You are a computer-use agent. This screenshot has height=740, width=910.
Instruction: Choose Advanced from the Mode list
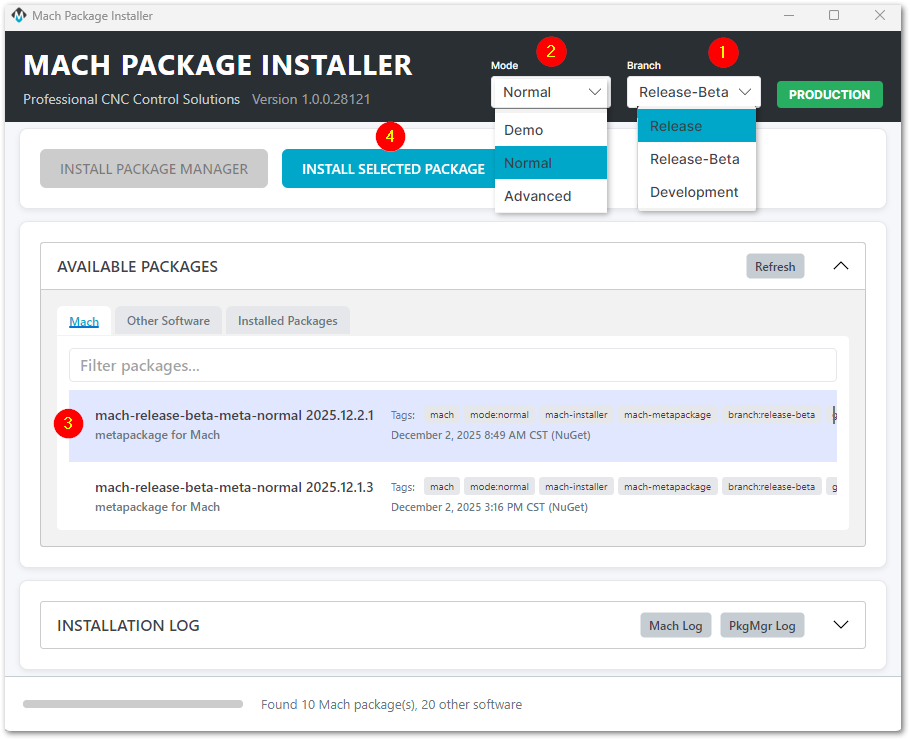(x=551, y=196)
